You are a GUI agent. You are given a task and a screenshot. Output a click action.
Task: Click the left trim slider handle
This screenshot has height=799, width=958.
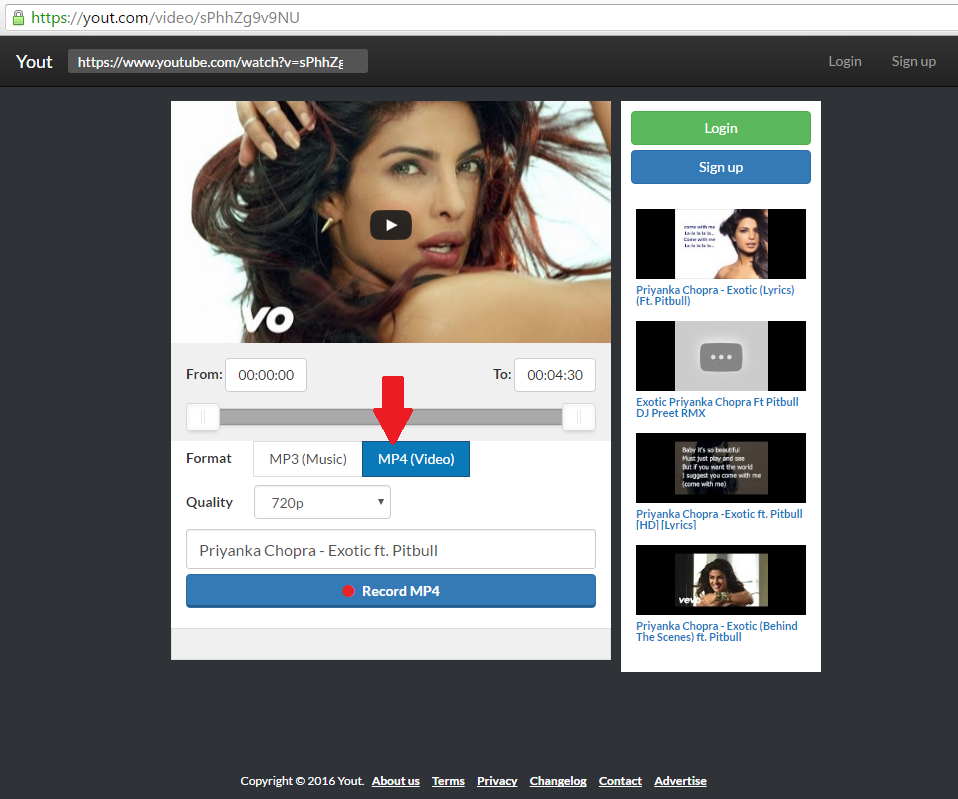[203, 417]
